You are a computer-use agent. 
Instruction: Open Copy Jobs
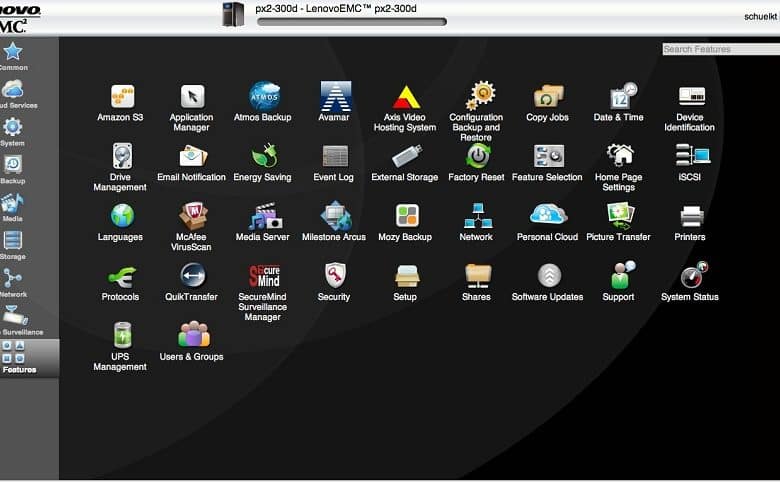point(547,103)
